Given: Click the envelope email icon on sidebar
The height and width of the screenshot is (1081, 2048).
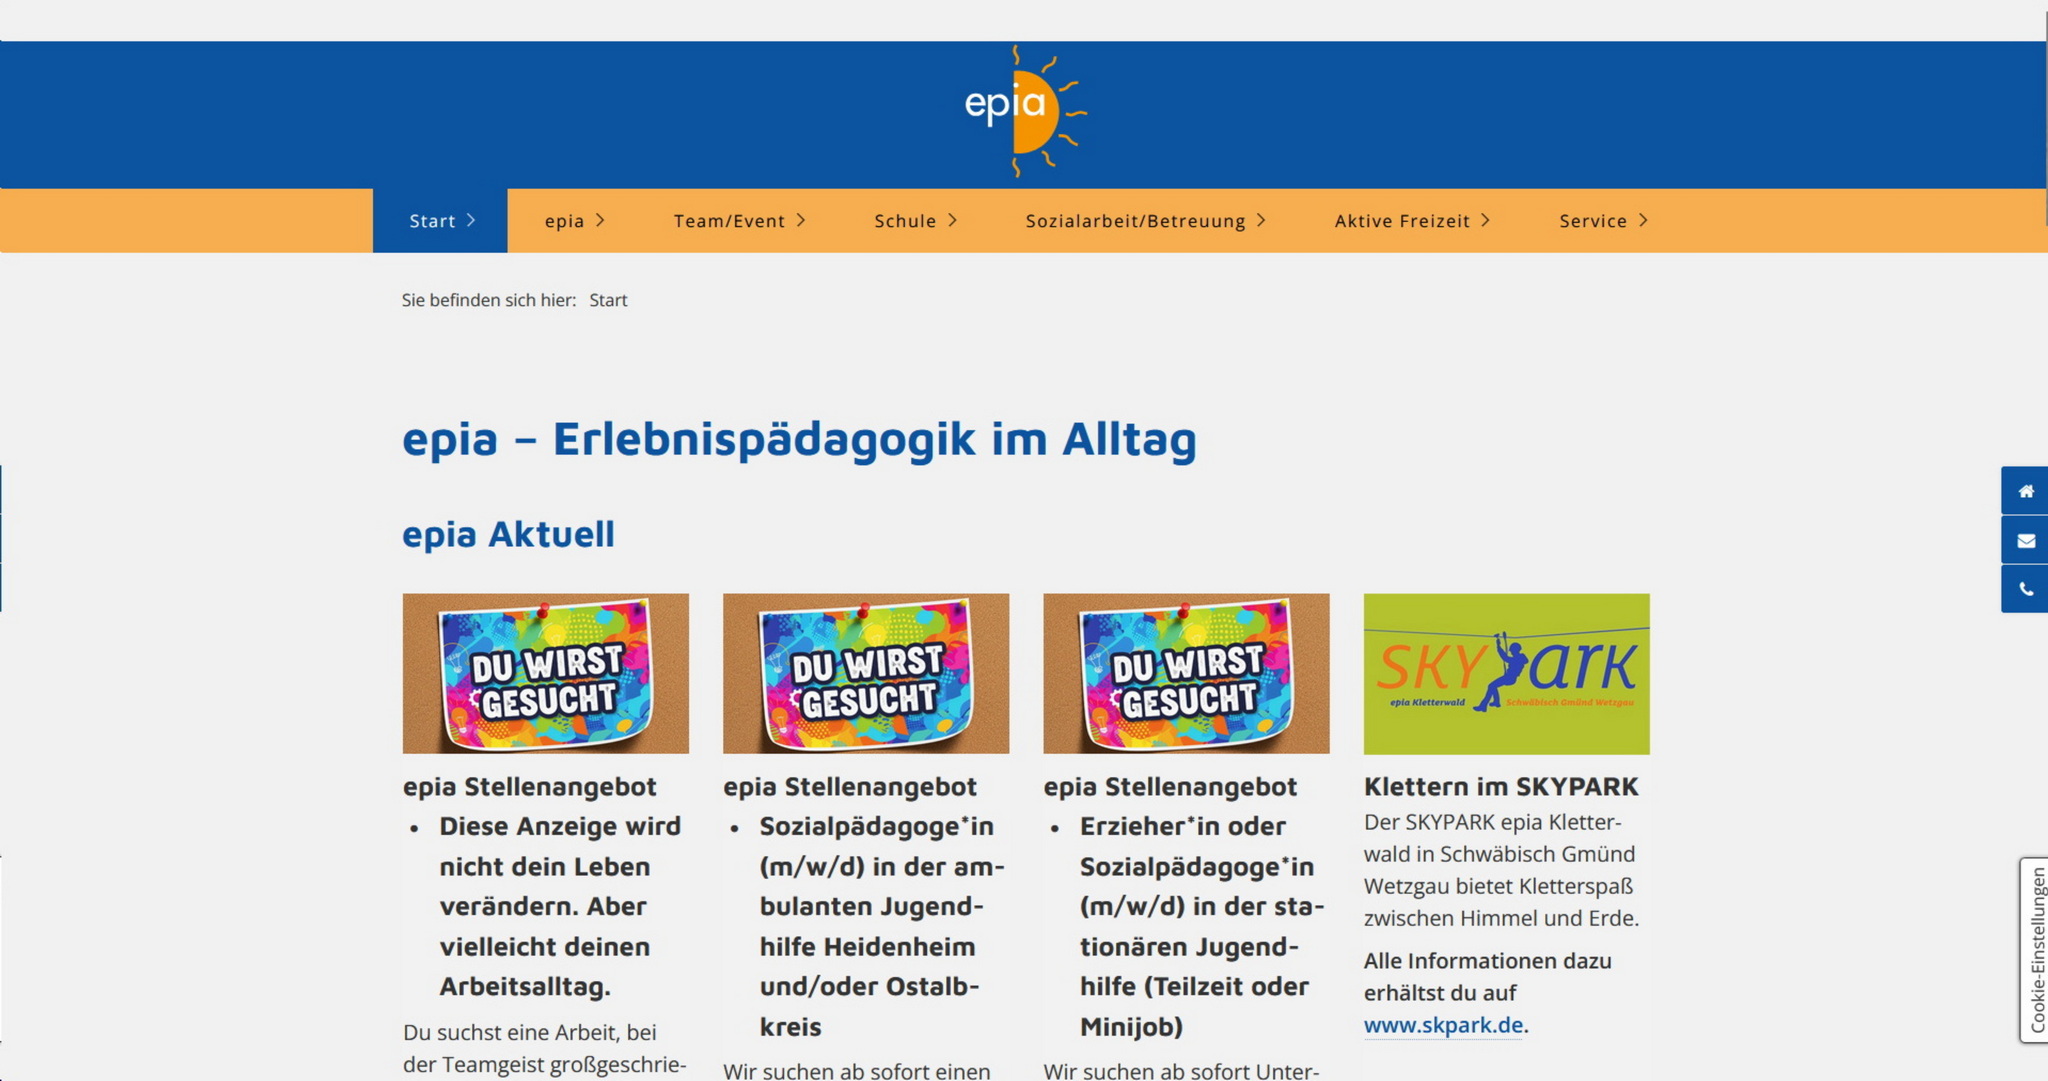Looking at the screenshot, I should click(x=2025, y=540).
